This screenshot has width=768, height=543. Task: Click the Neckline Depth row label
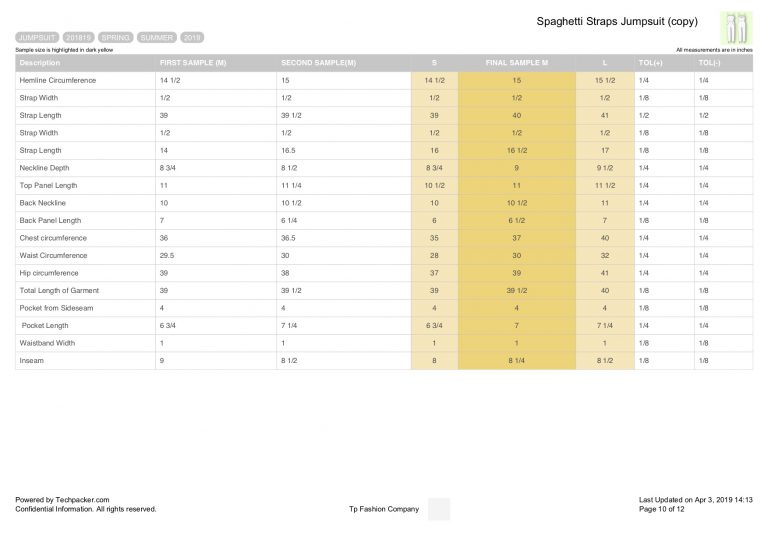point(44,168)
